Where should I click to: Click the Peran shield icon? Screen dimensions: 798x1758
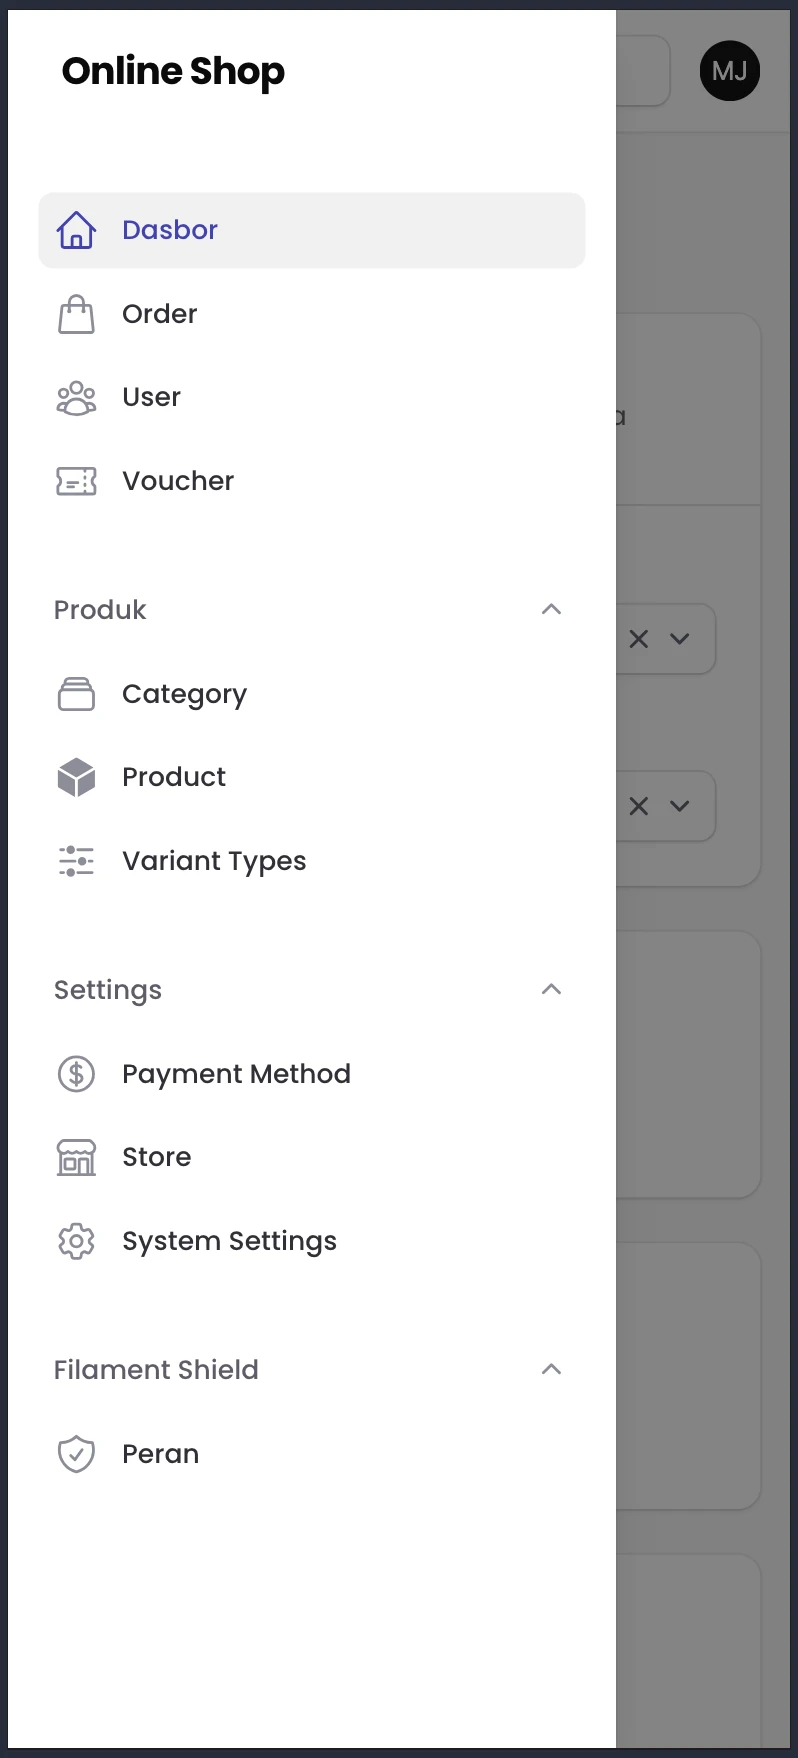click(76, 1454)
